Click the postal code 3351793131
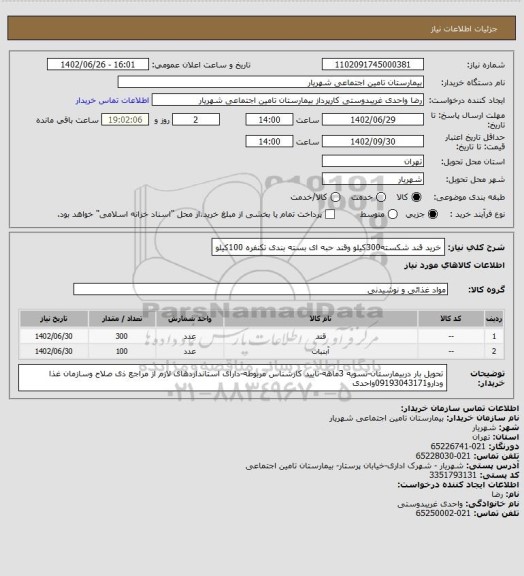524x576 pixels. 453,475
